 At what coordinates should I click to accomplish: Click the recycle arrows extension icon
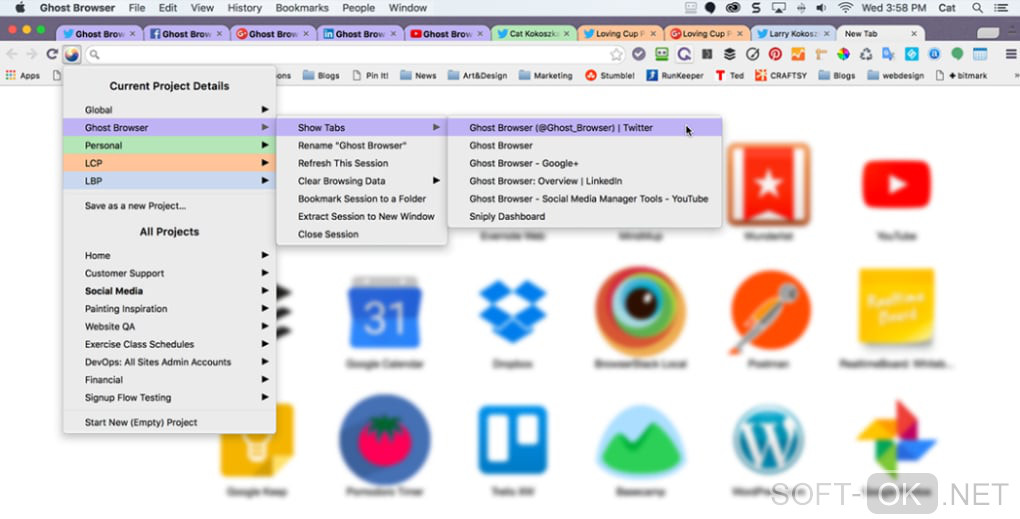tap(866, 54)
